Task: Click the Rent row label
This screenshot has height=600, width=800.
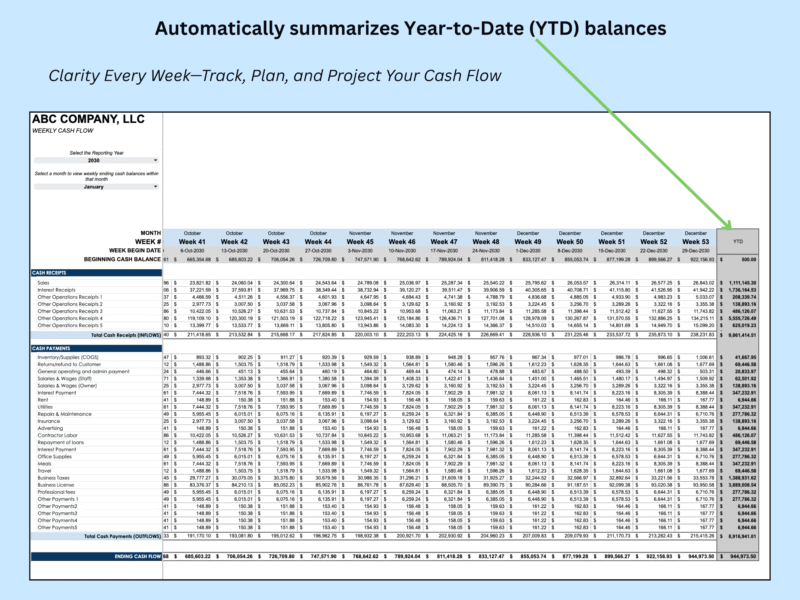Action: point(41,400)
